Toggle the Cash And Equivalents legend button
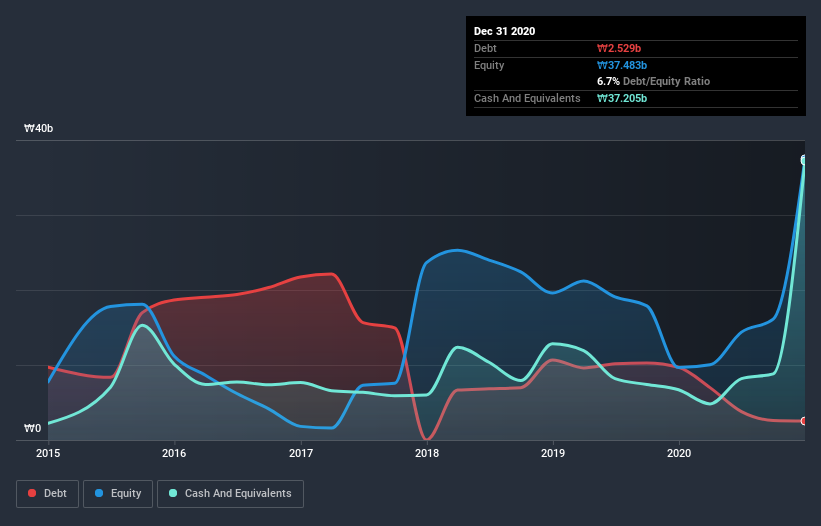The height and width of the screenshot is (526, 821). click(230, 494)
